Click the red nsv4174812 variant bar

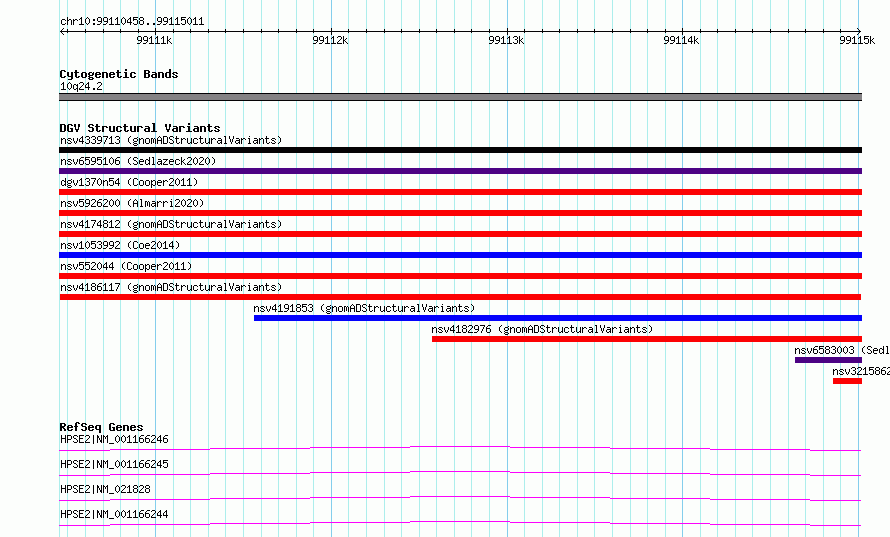(x=460, y=234)
